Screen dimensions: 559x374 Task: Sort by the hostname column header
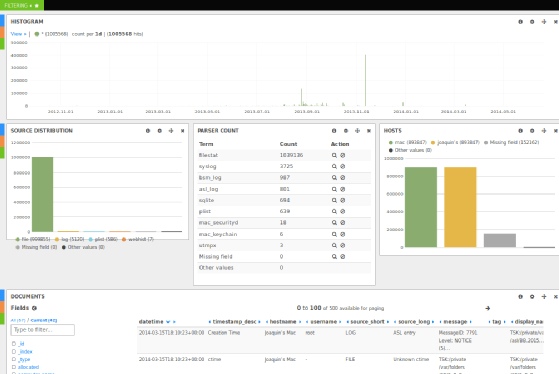click(283, 322)
